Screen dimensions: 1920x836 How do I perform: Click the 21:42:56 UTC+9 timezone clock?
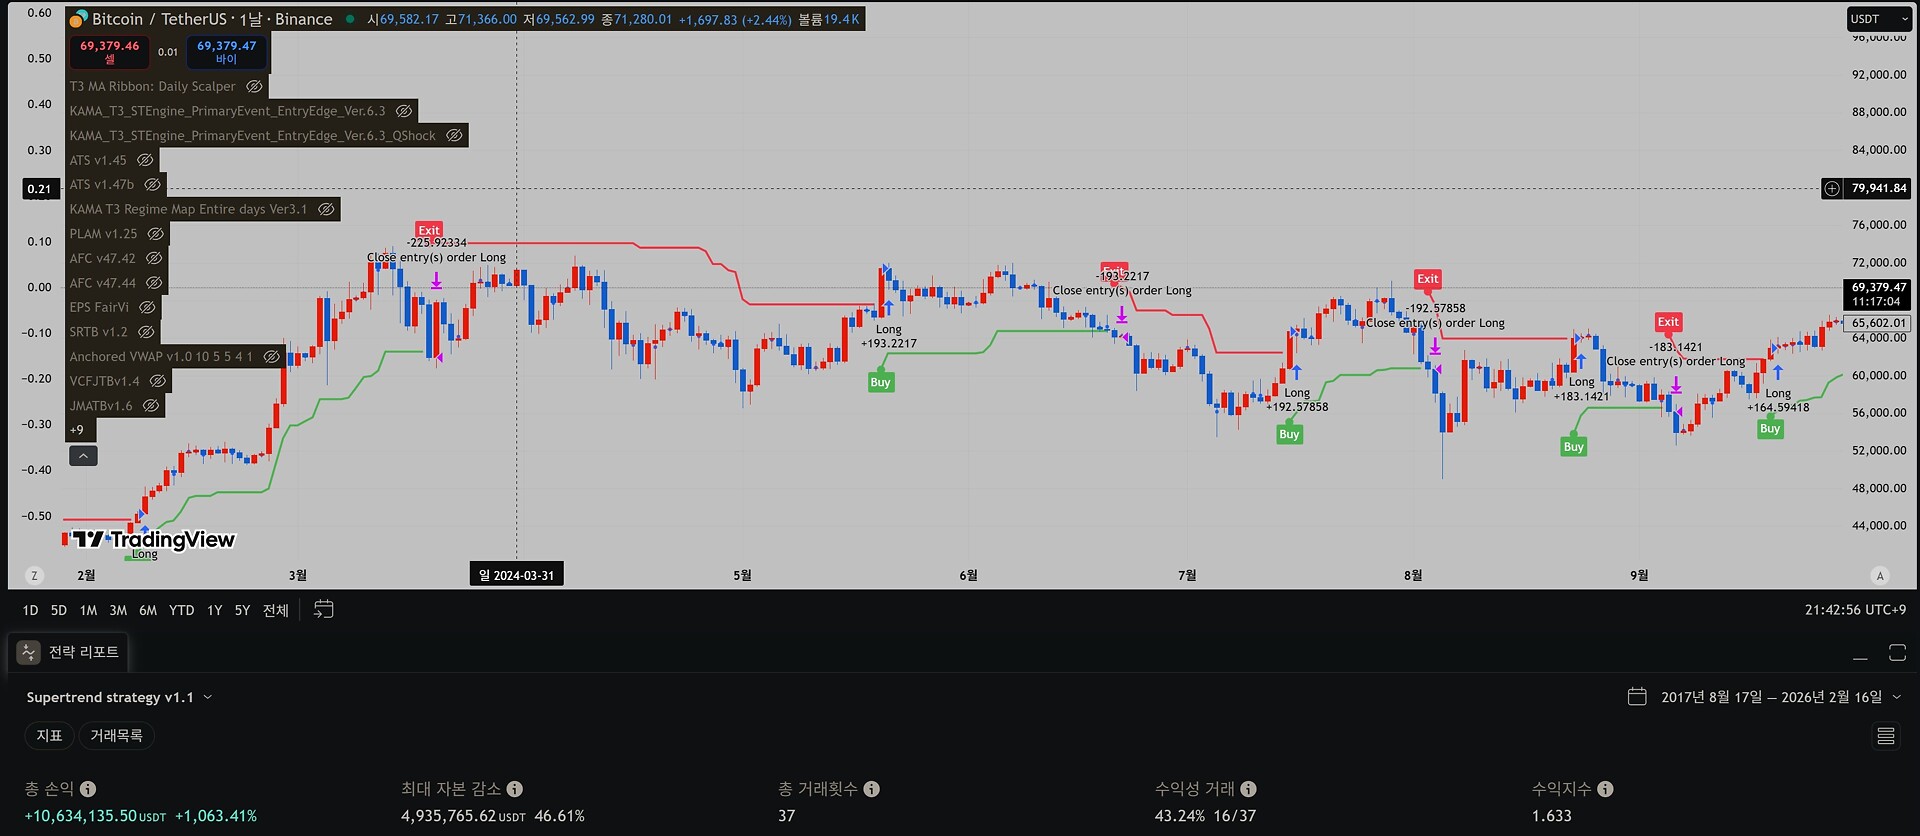tap(1855, 609)
